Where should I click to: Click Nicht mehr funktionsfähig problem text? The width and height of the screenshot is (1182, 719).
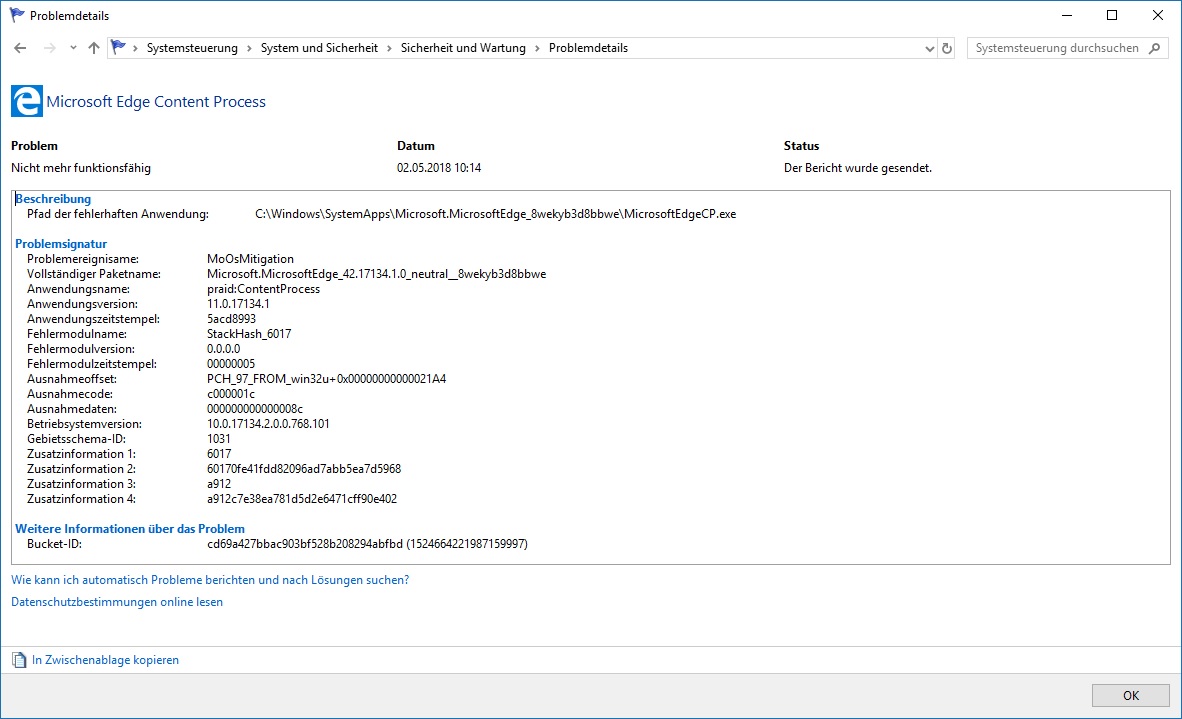(x=81, y=168)
